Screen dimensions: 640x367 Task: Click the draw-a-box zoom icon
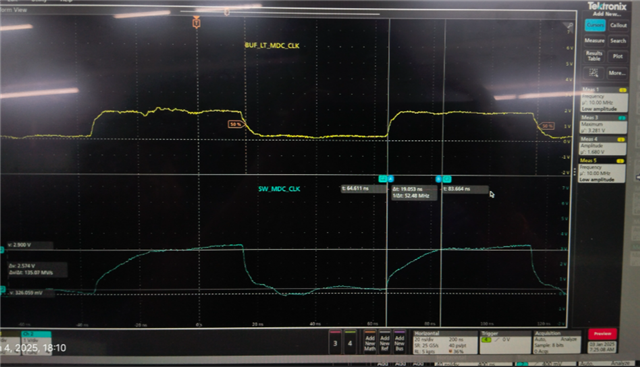point(593,73)
